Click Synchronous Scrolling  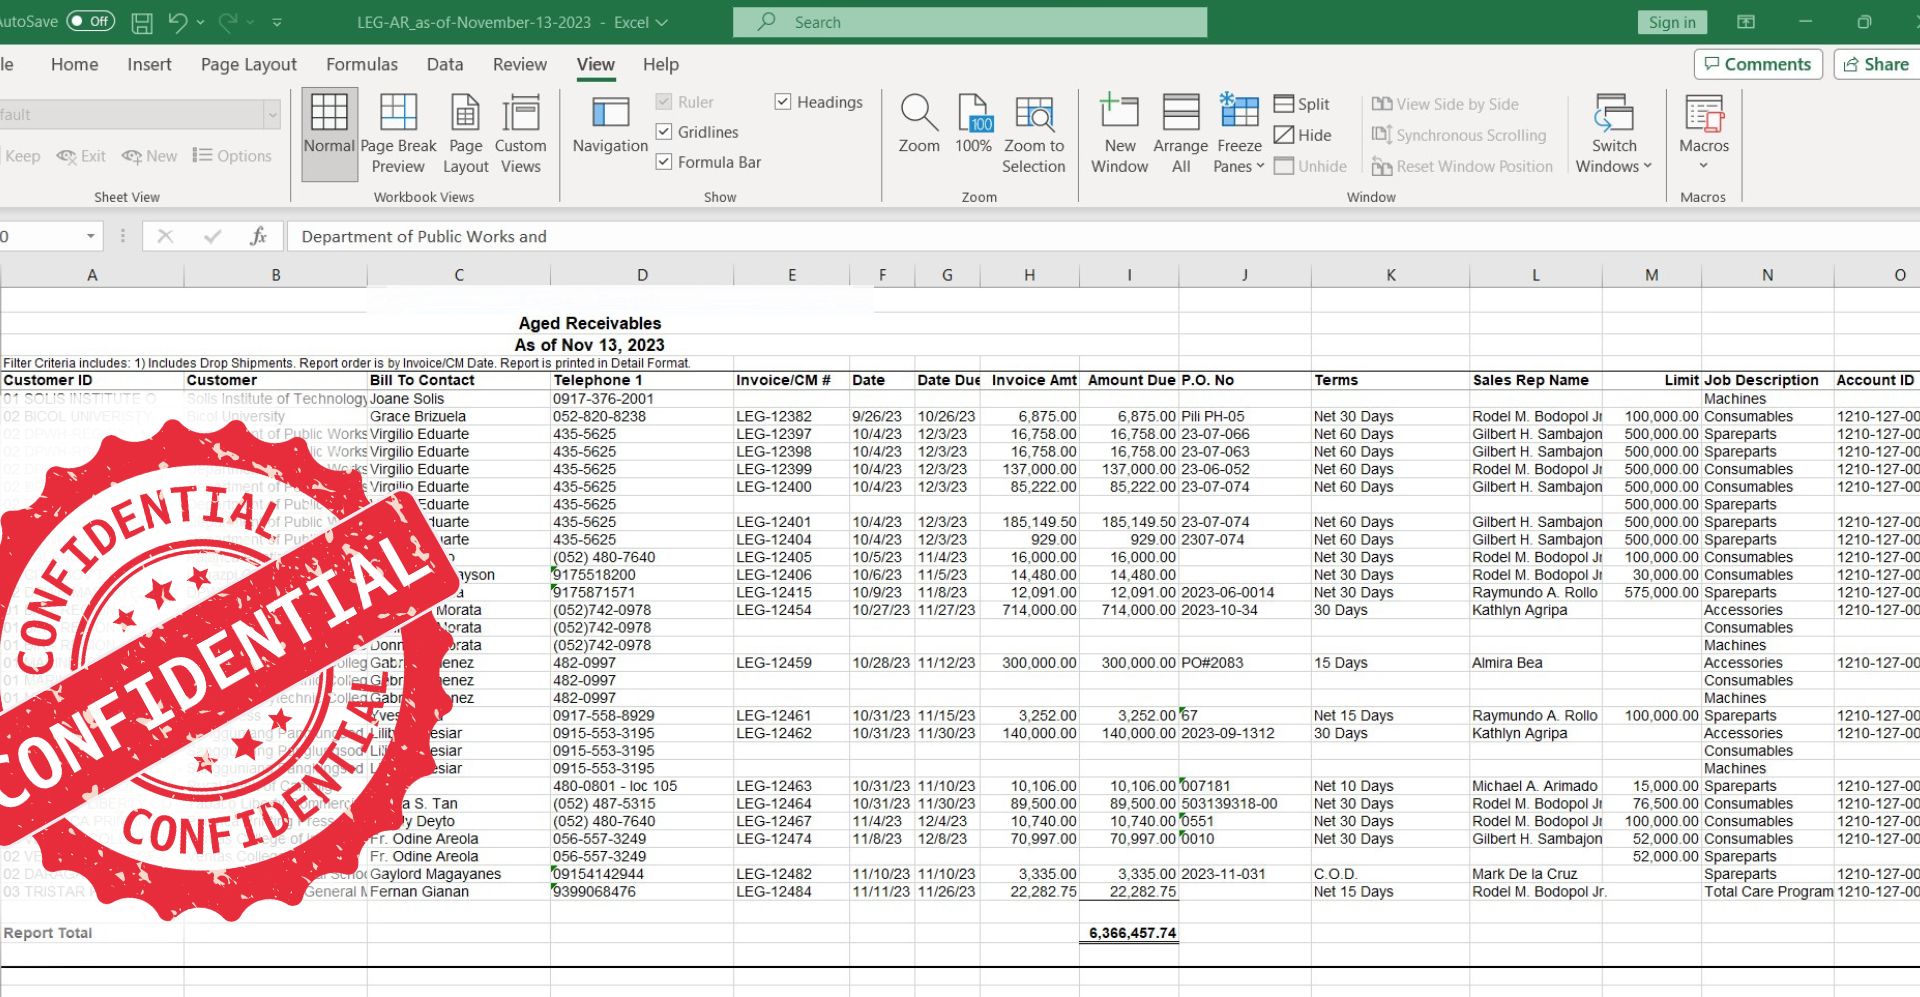point(1459,135)
